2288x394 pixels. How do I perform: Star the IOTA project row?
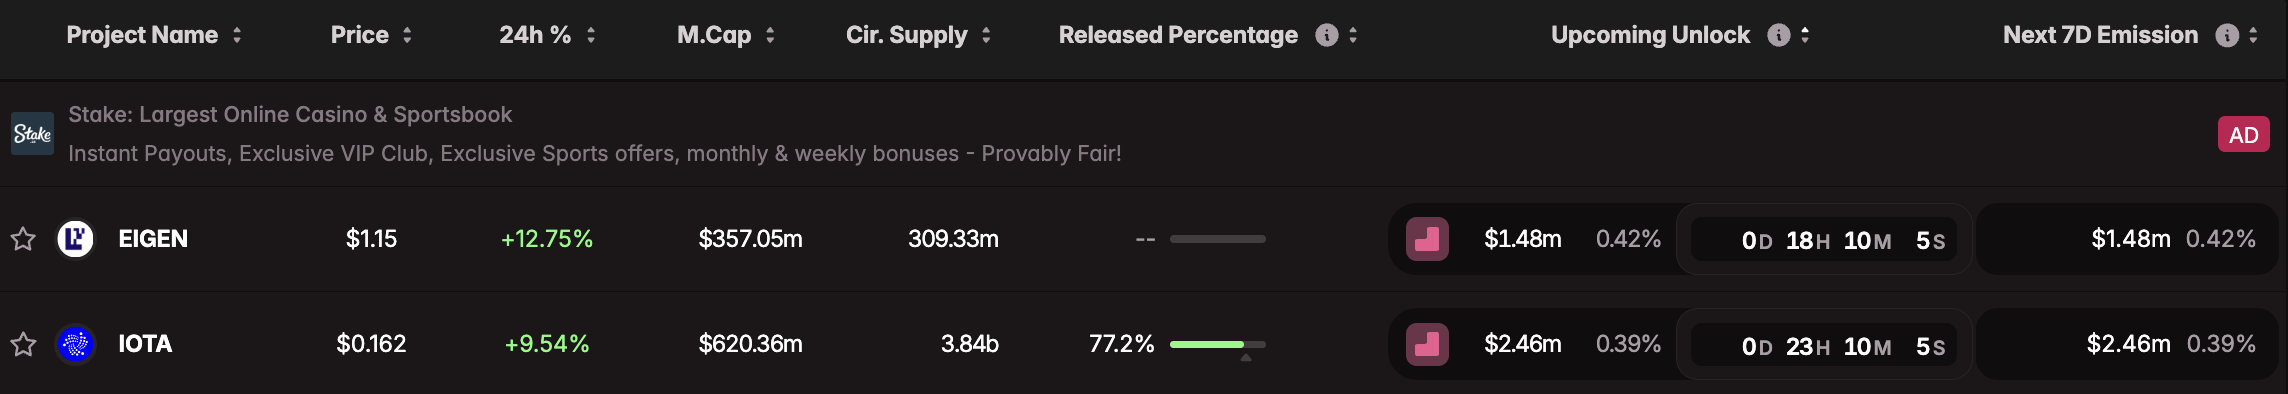(x=23, y=344)
